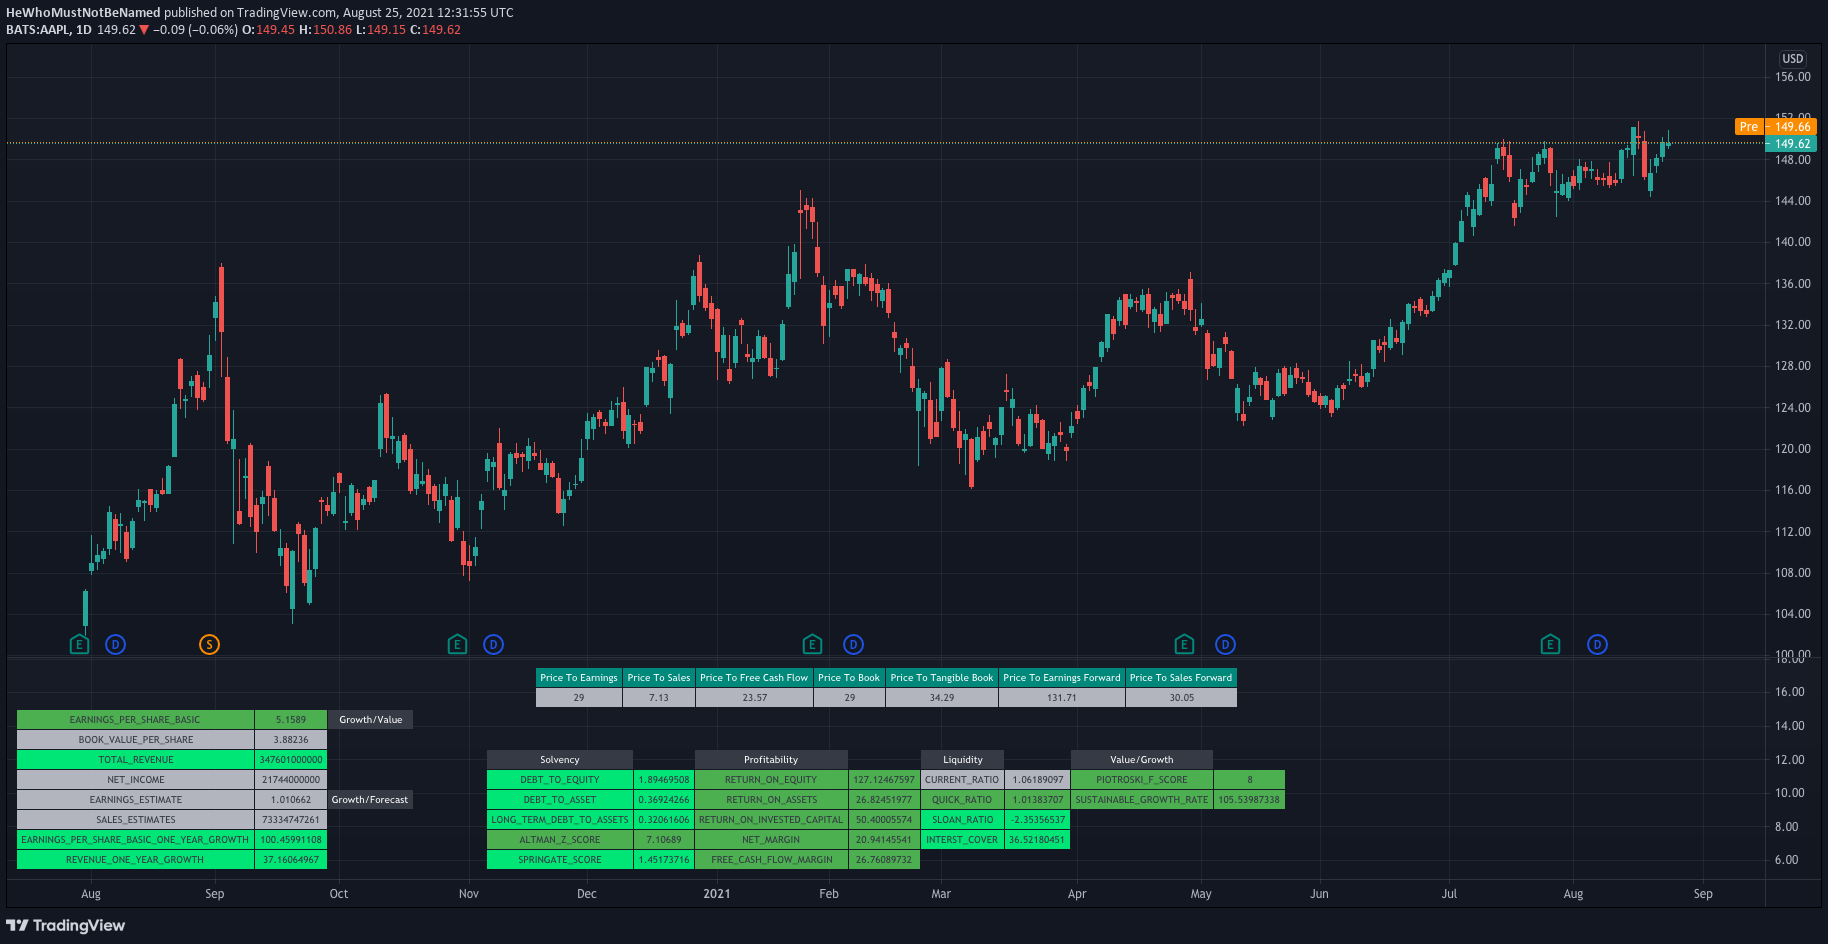Click the 23.57 value cell
This screenshot has height=944, width=1828.
754,698
